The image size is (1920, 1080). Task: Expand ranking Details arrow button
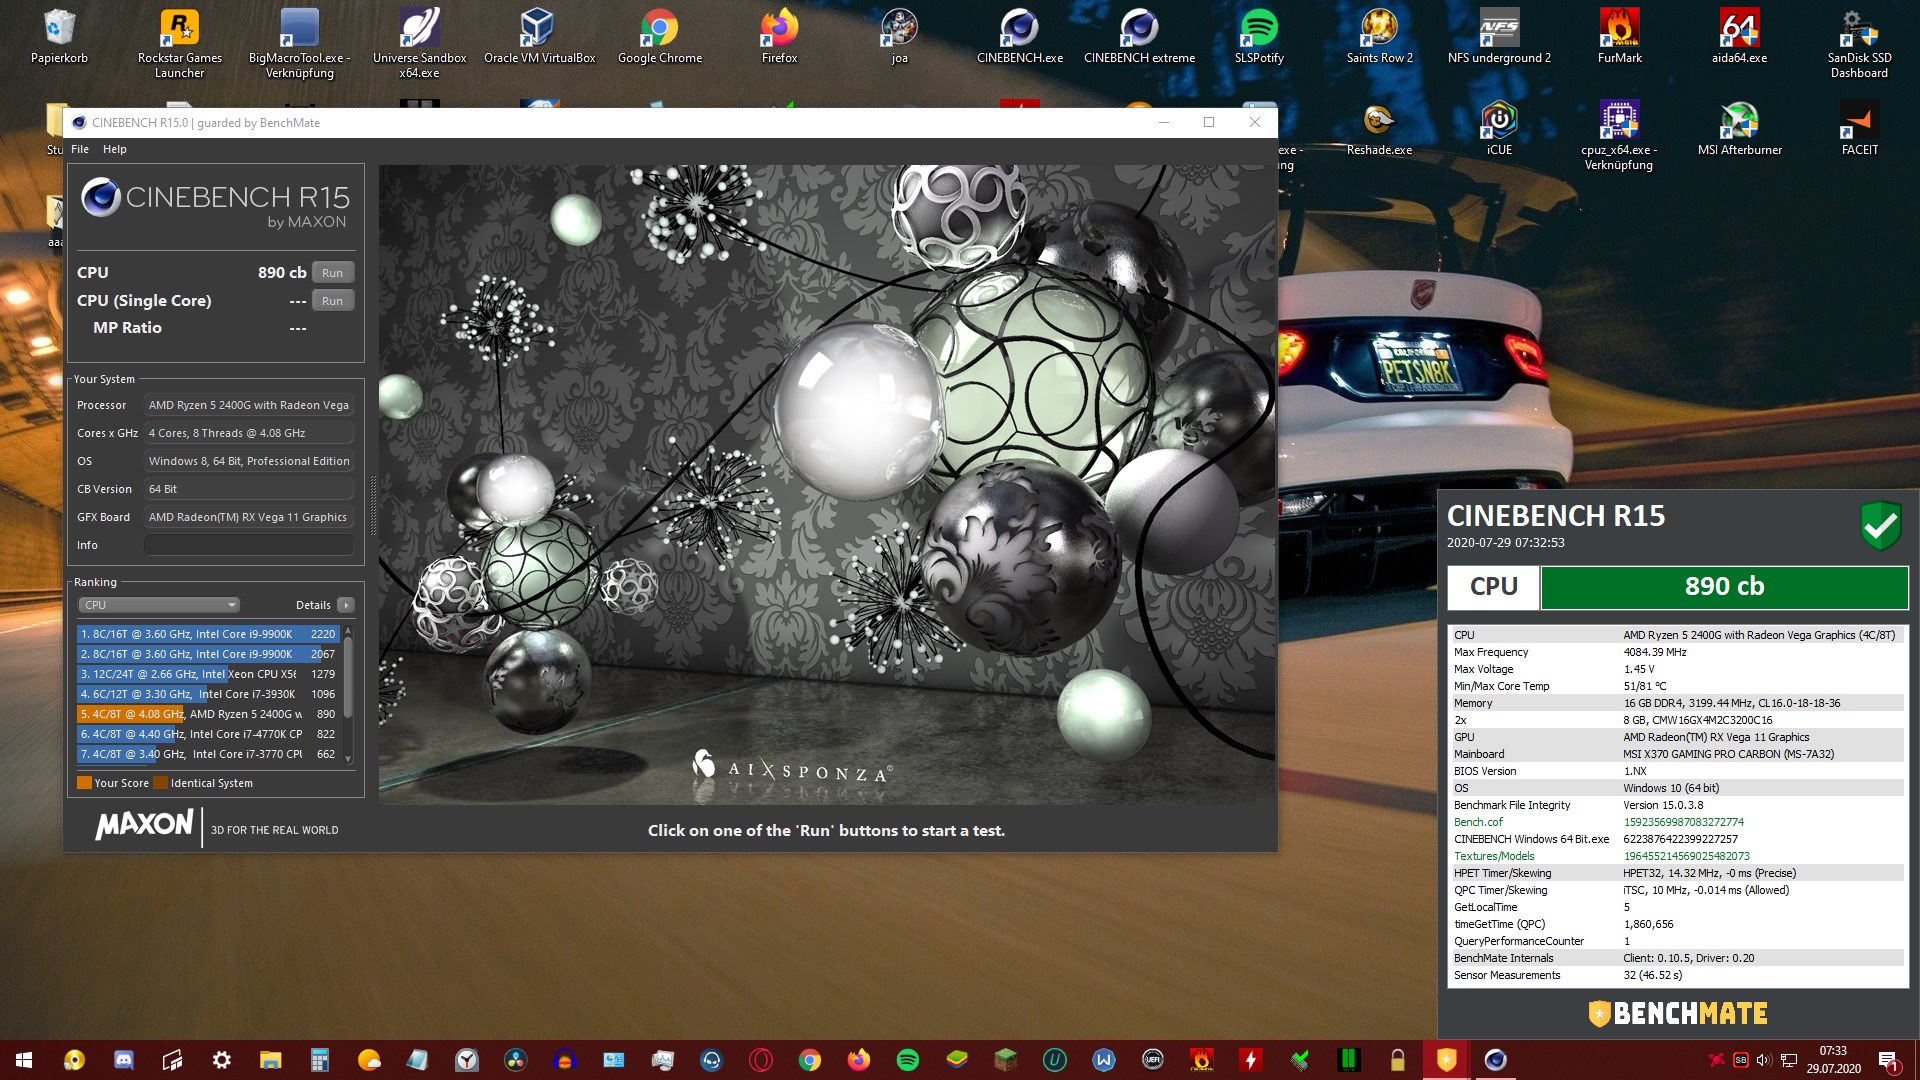[x=345, y=605]
